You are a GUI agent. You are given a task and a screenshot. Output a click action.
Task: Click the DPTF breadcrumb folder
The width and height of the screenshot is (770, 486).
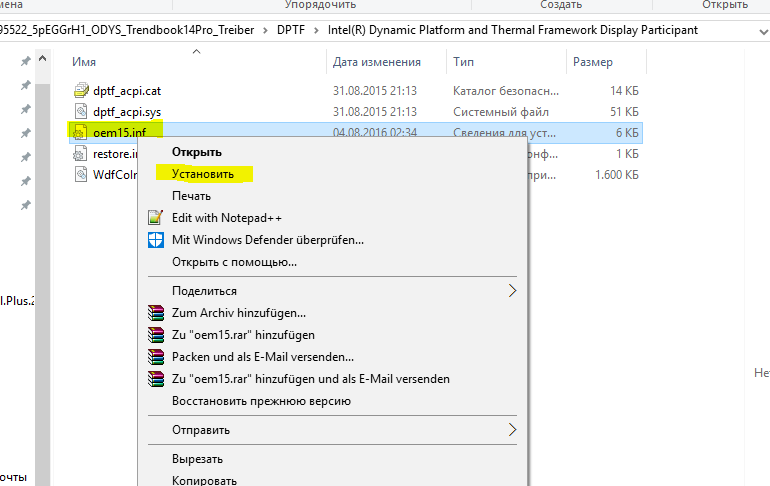click(x=291, y=30)
